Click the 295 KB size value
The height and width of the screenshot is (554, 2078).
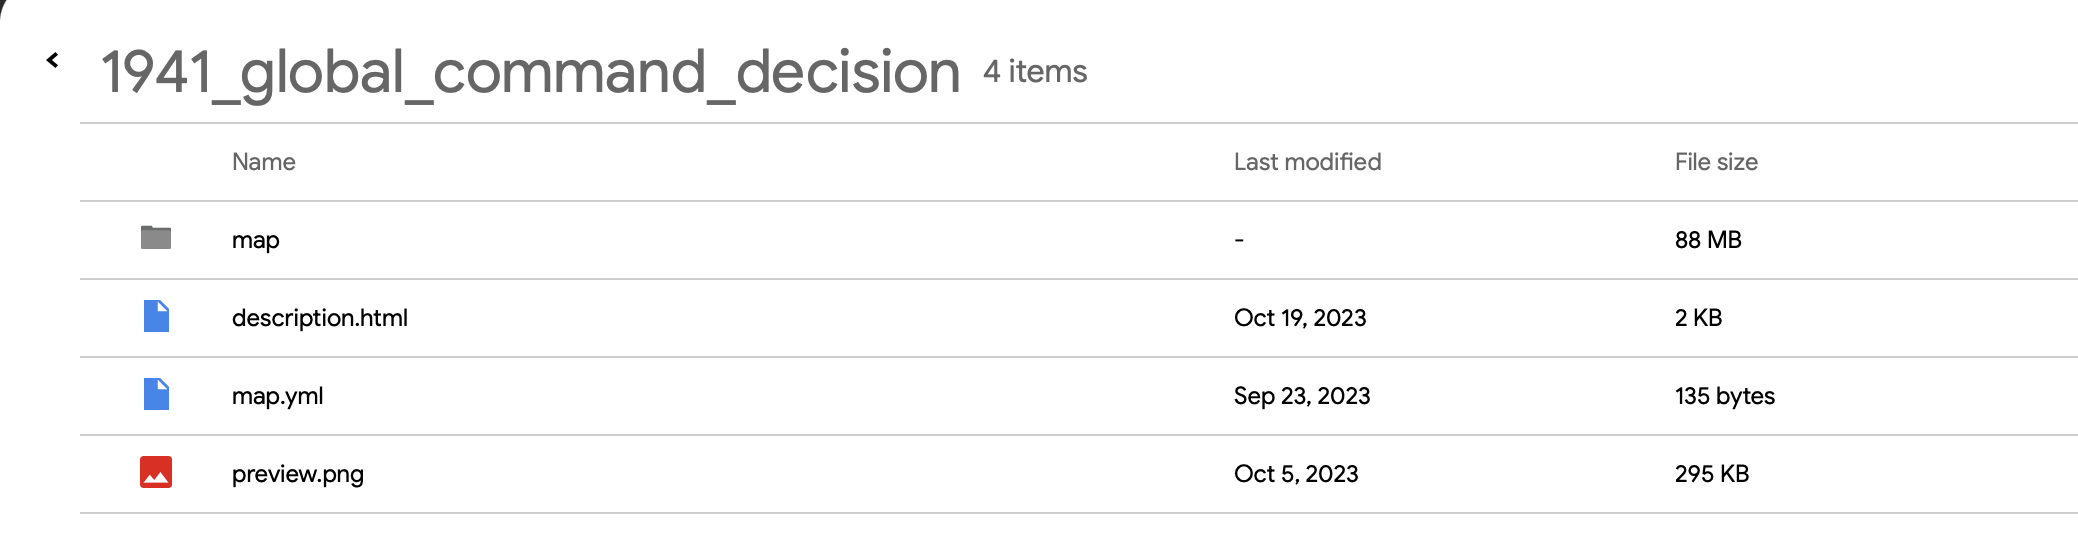[x=1711, y=474]
